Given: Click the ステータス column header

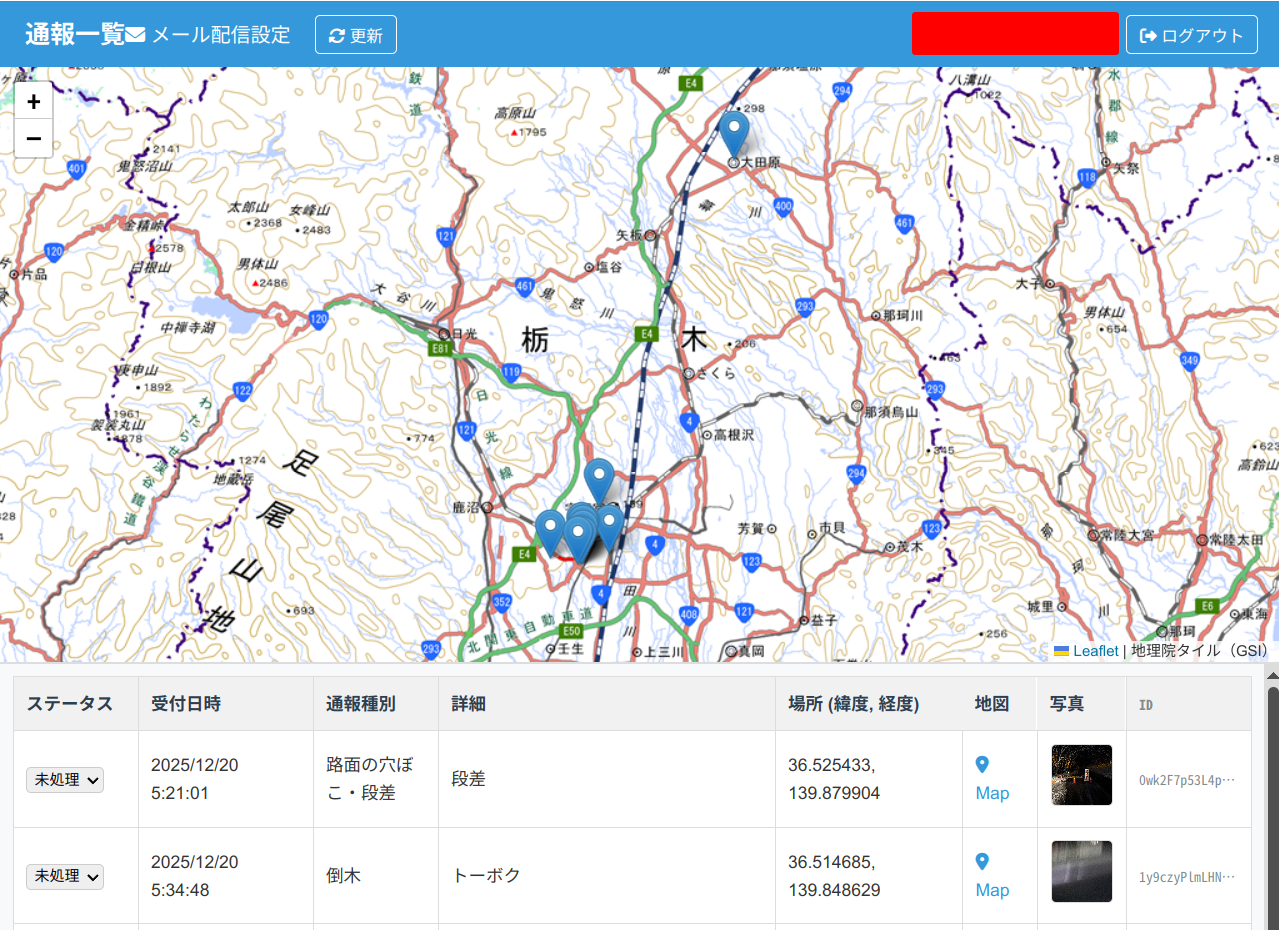Looking at the screenshot, I should pyautogui.click(x=76, y=704).
